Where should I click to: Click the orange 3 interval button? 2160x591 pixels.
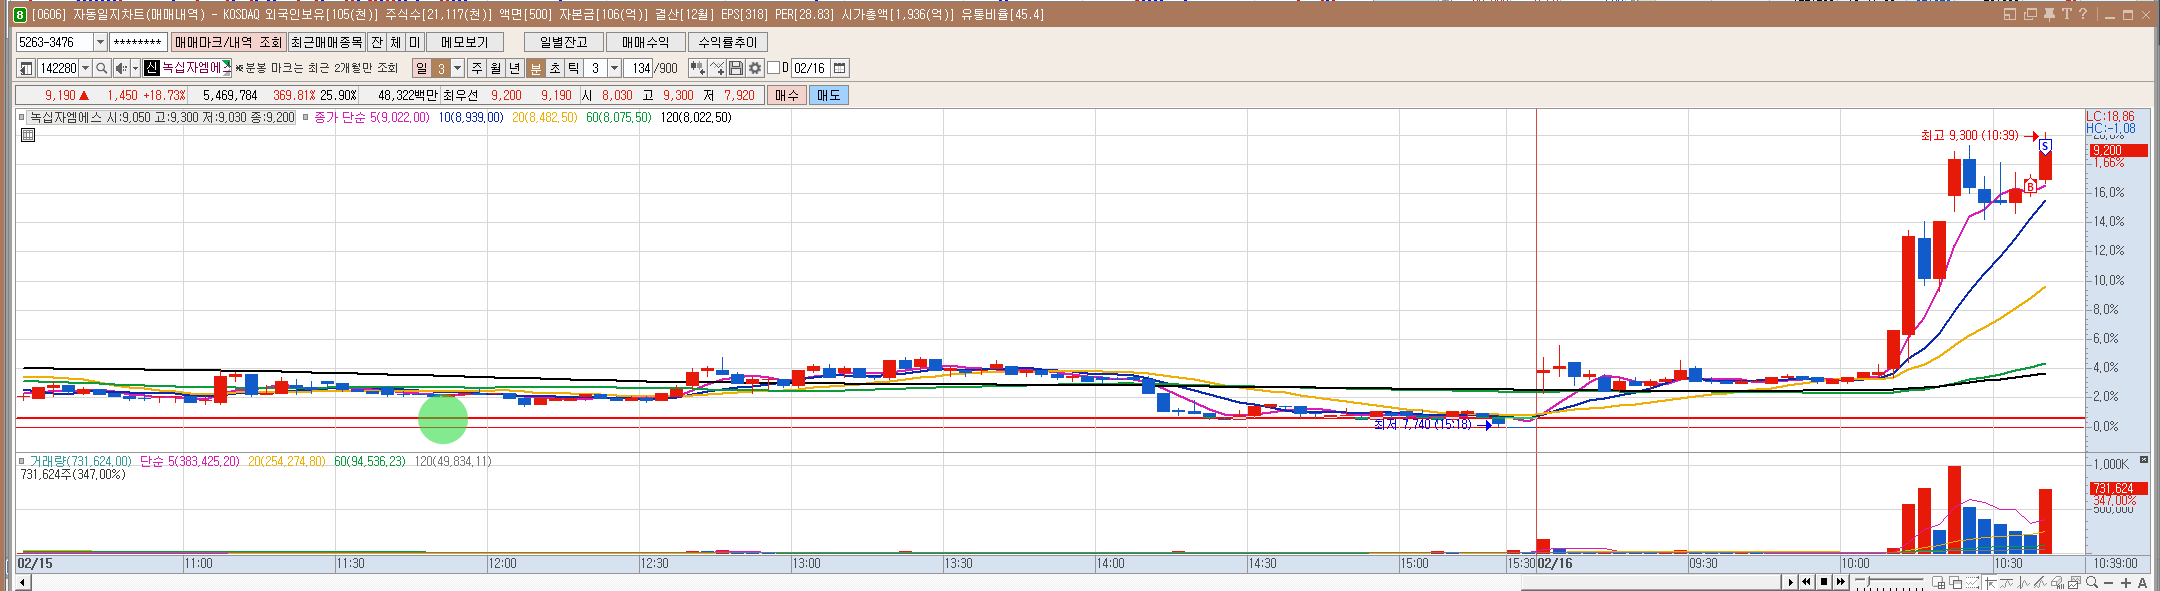pyautogui.click(x=441, y=68)
